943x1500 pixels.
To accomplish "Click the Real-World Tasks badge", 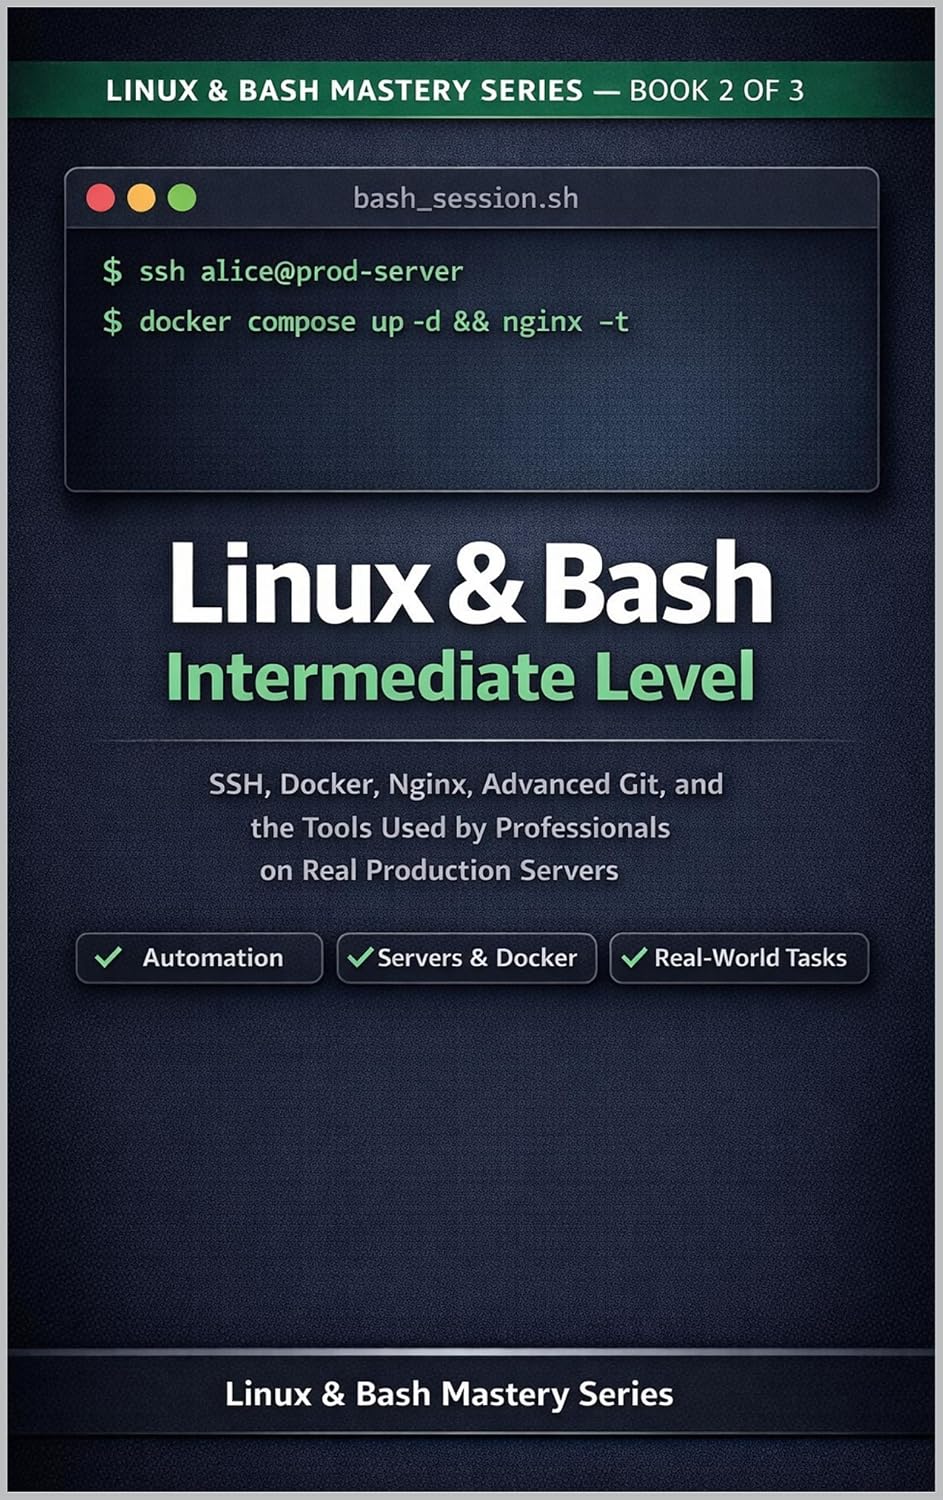I will (739, 958).
